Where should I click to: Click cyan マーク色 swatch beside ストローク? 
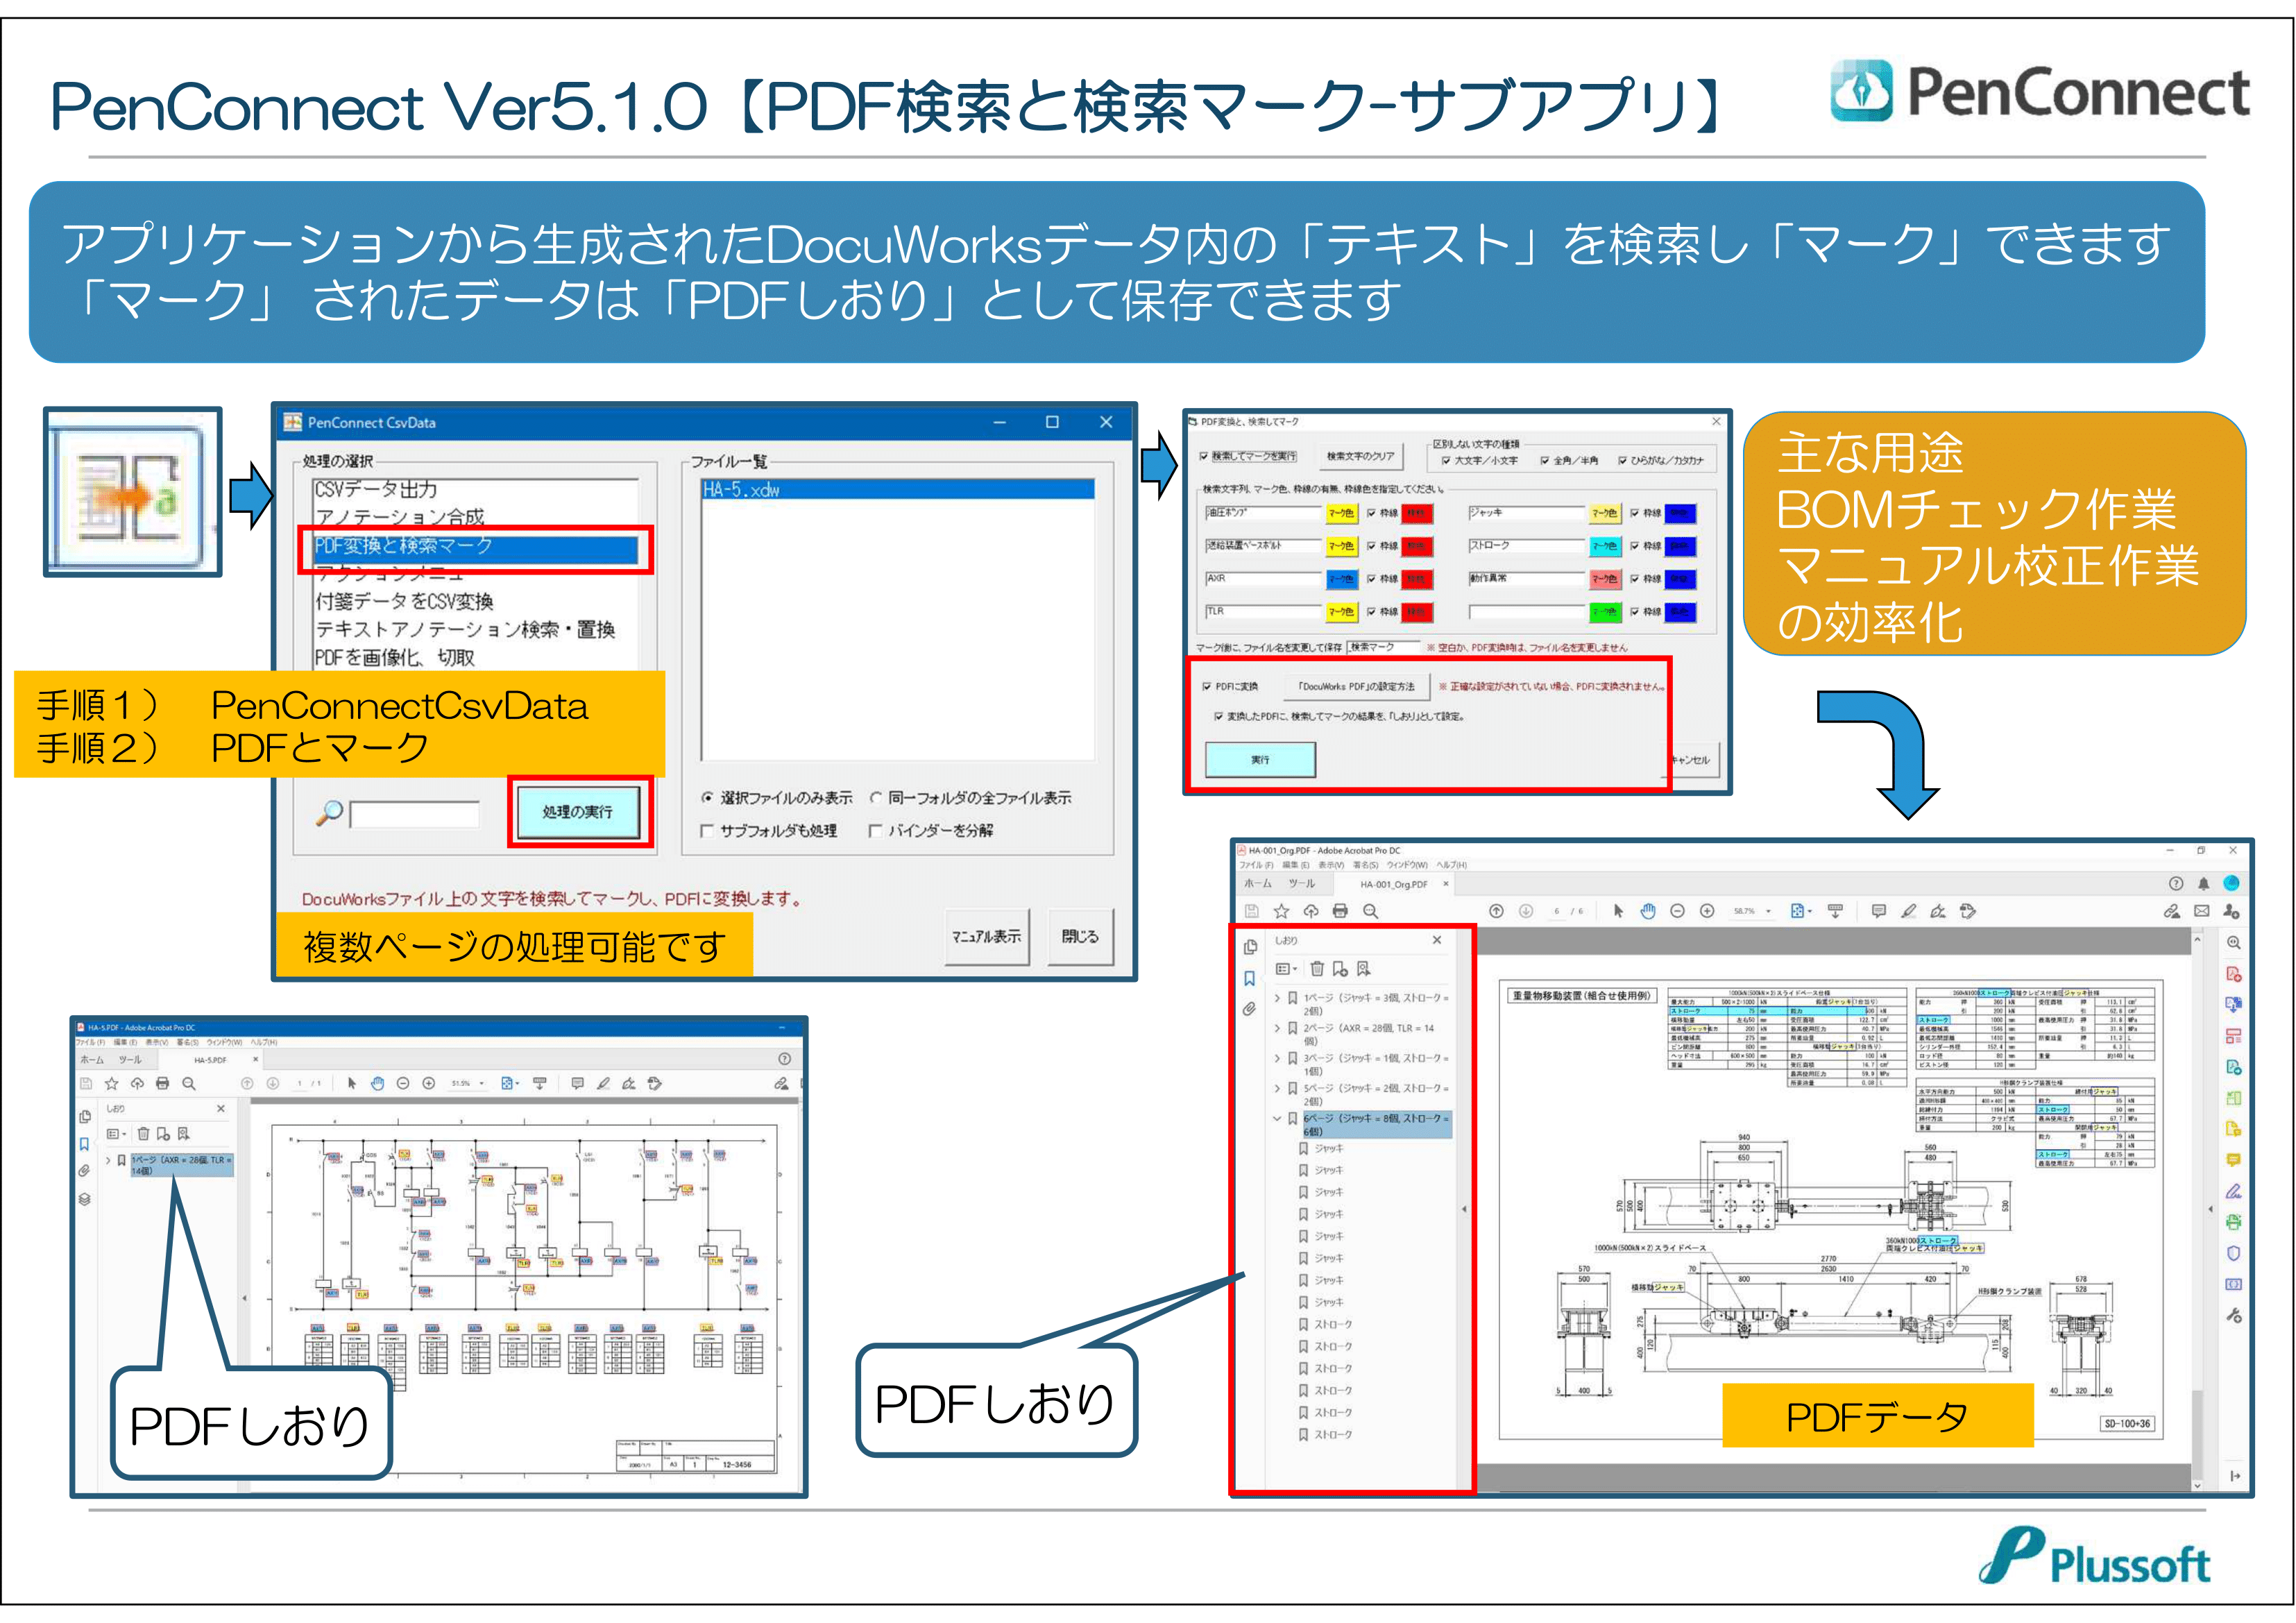point(1605,546)
